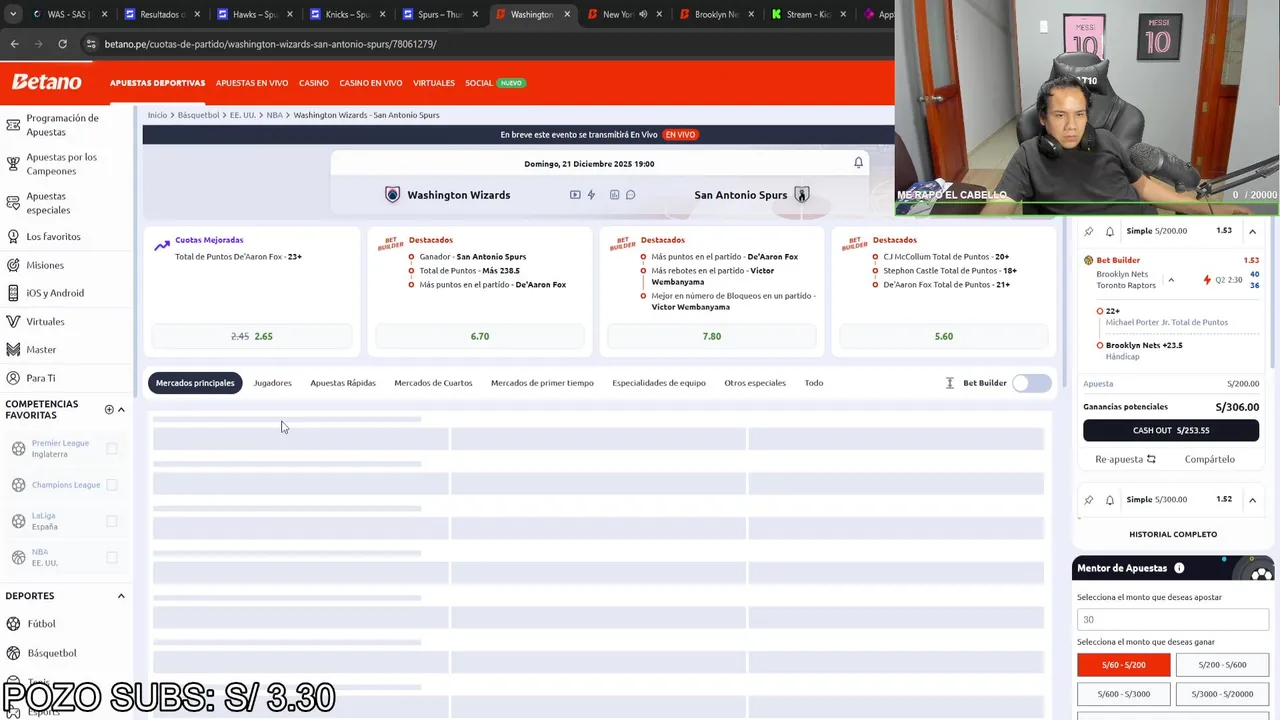Click the lightning bolt match icon
Viewport: 1280px width, 720px height.
591,195
